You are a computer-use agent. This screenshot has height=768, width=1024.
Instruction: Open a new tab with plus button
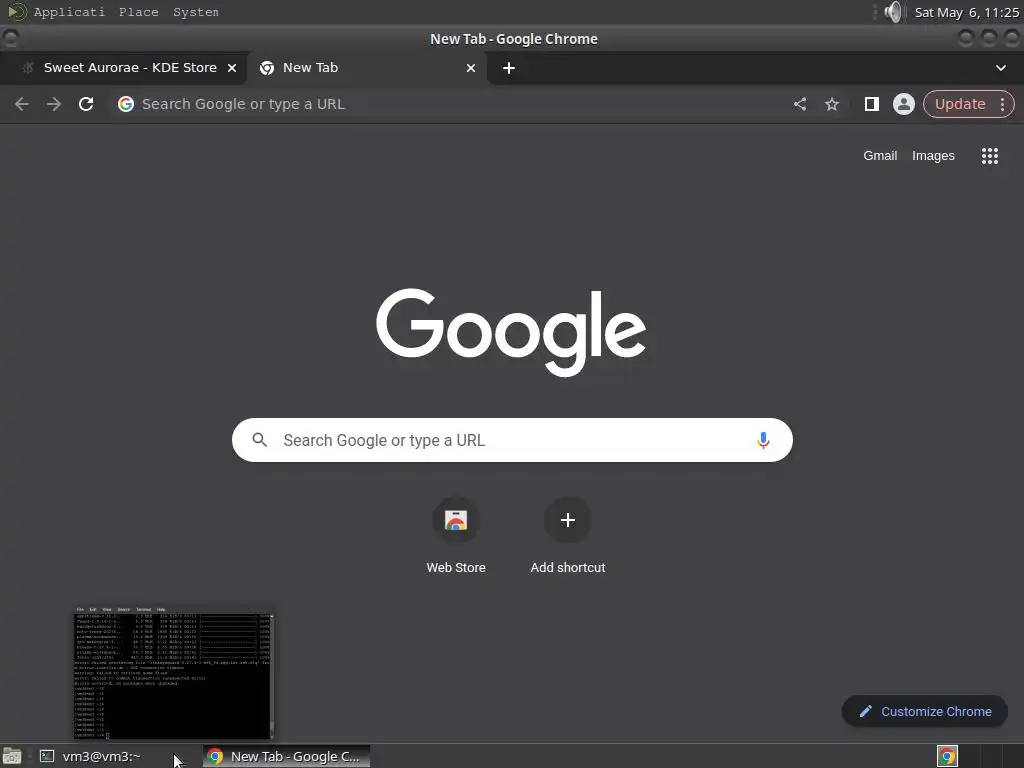click(x=509, y=68)
